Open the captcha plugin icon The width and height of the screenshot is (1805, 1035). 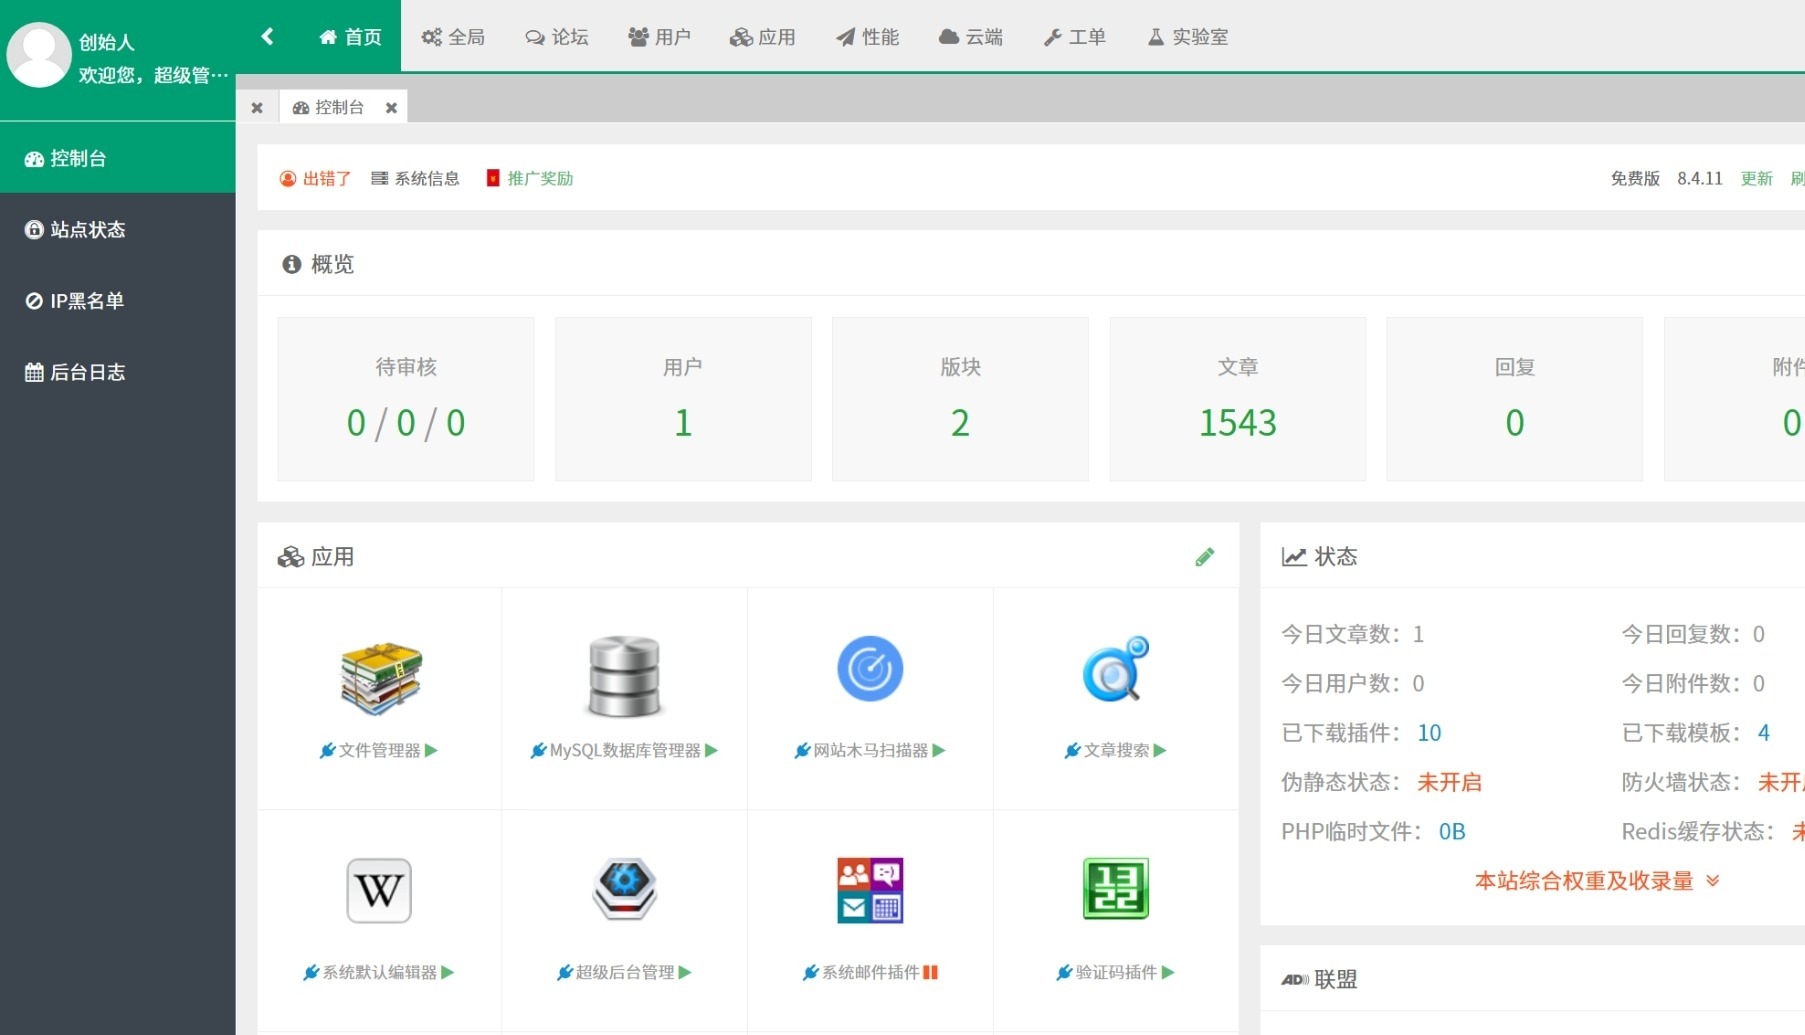(1115, 888)
